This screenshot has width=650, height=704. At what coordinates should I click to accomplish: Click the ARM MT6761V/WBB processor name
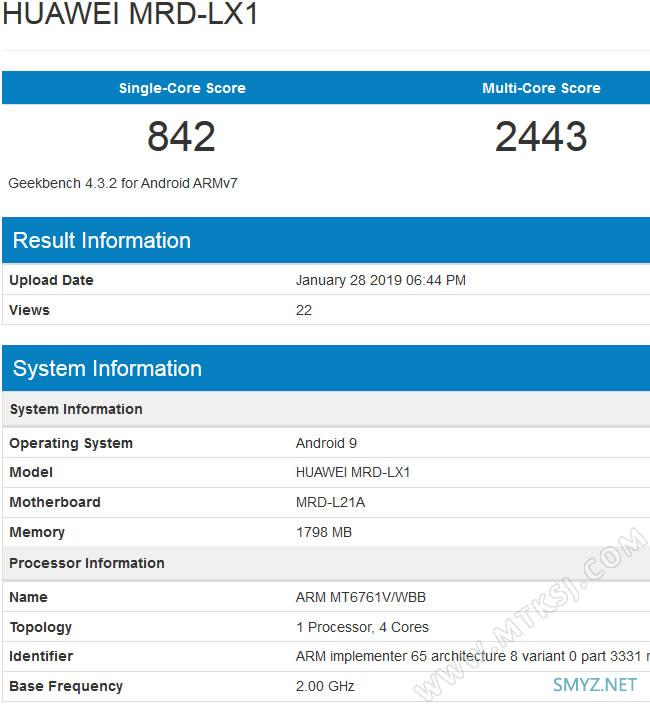coord(361,597)
